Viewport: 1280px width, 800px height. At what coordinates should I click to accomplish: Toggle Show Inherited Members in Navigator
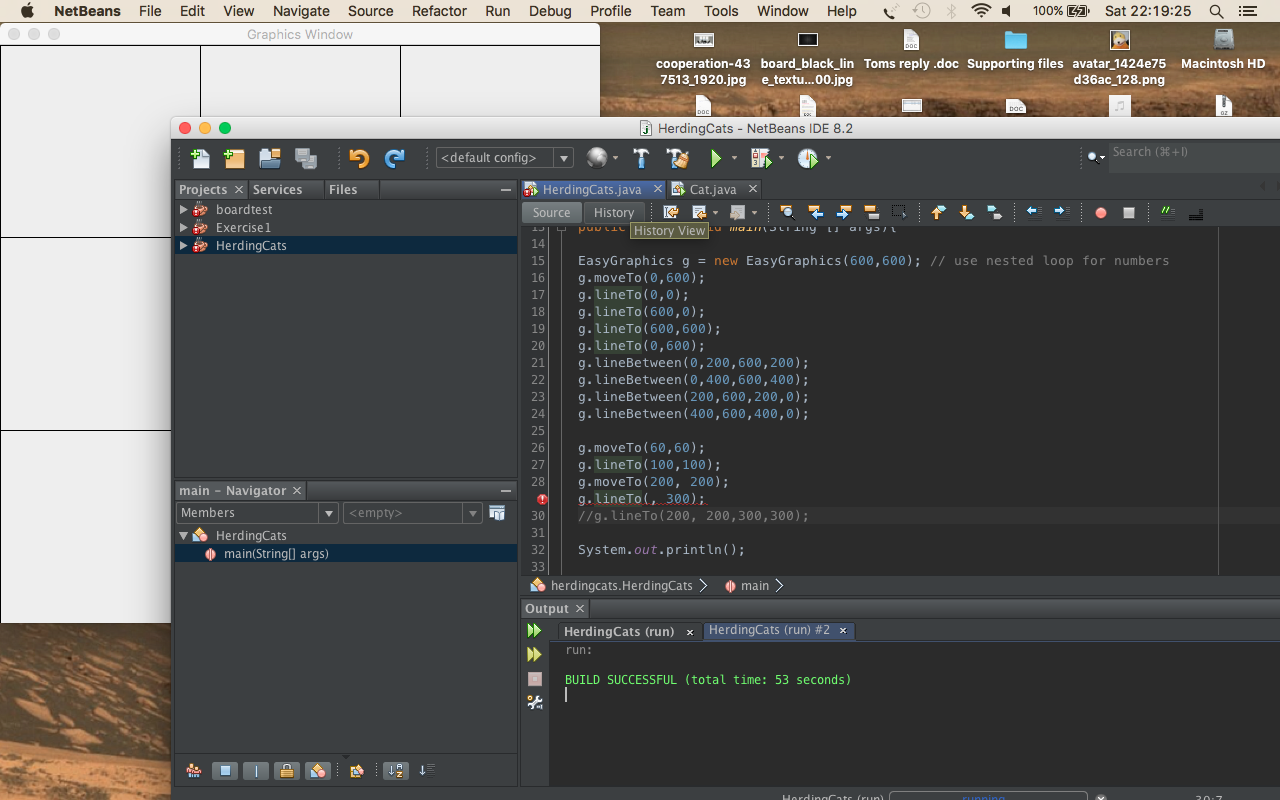tap(194, 771)
